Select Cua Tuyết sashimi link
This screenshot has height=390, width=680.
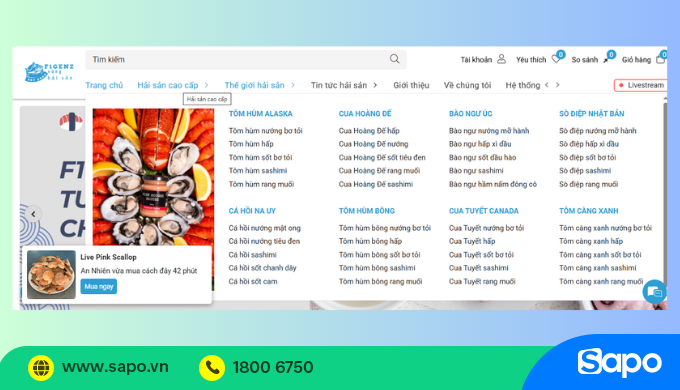479,268
